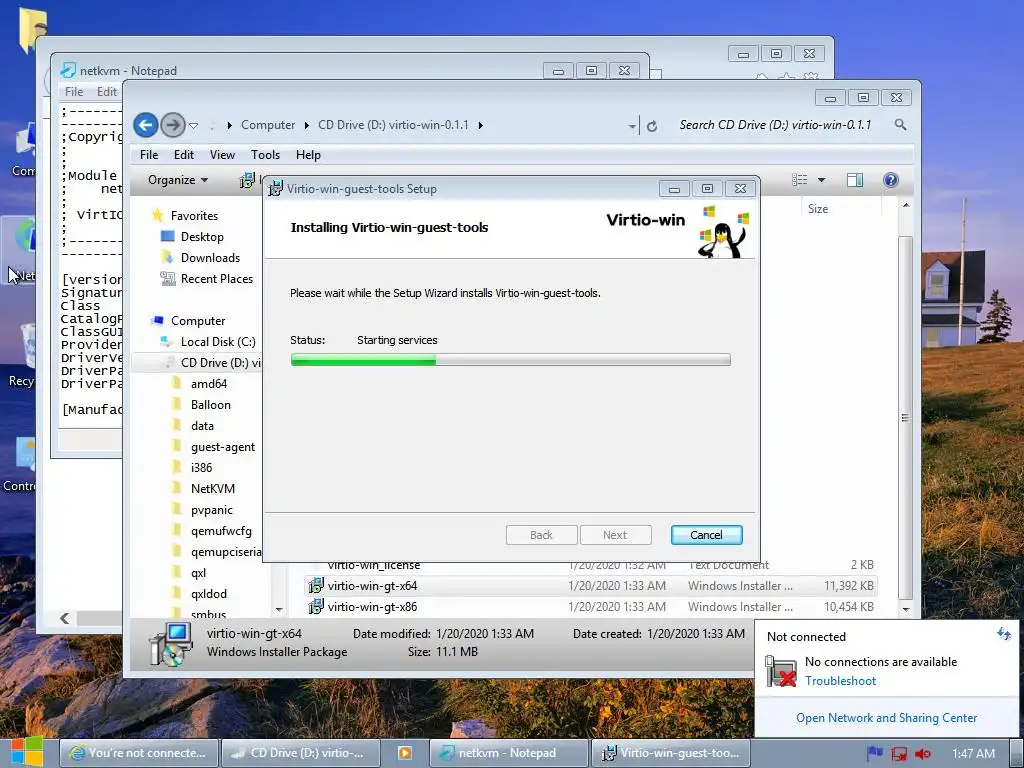This screenshot has height=768, width=1024.
Task: Open the qemufwcfg folder in tree
Action: (x=221, y=531)
